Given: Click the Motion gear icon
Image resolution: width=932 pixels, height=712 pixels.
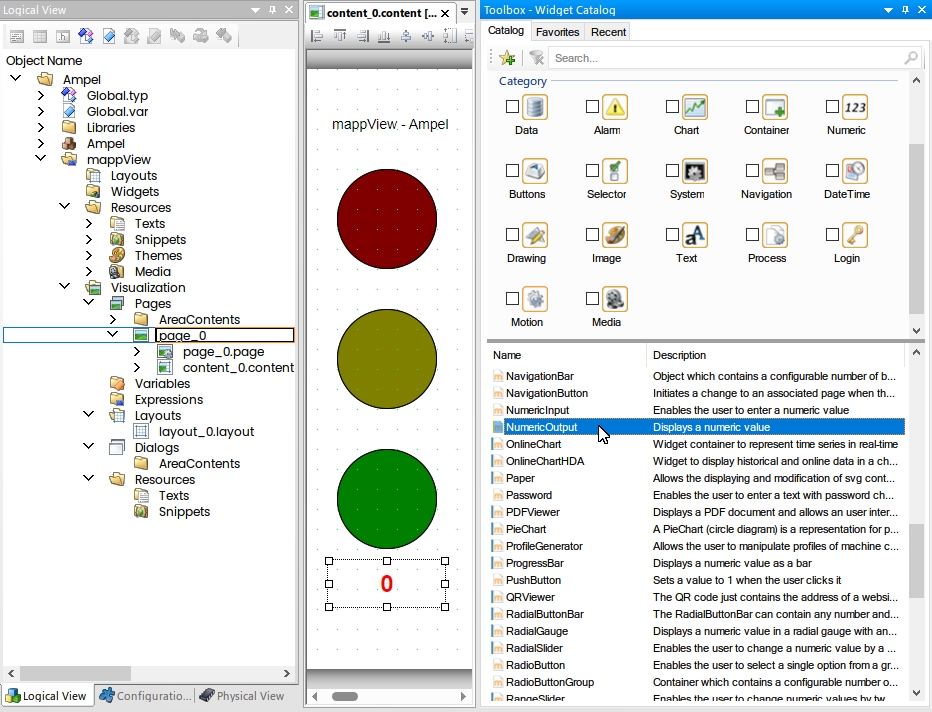Looking at the screenshot, I should (x=535, y=299).
